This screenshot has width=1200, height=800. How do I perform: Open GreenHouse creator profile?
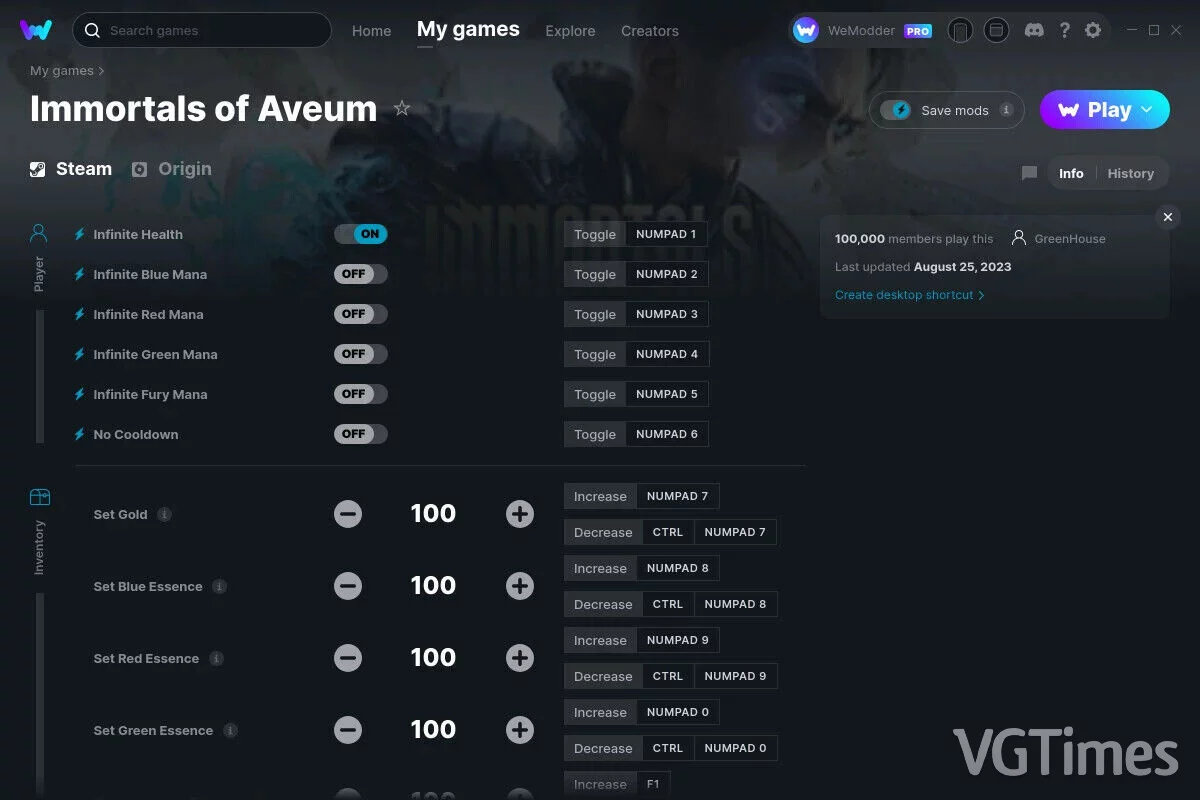(1059, 238)
